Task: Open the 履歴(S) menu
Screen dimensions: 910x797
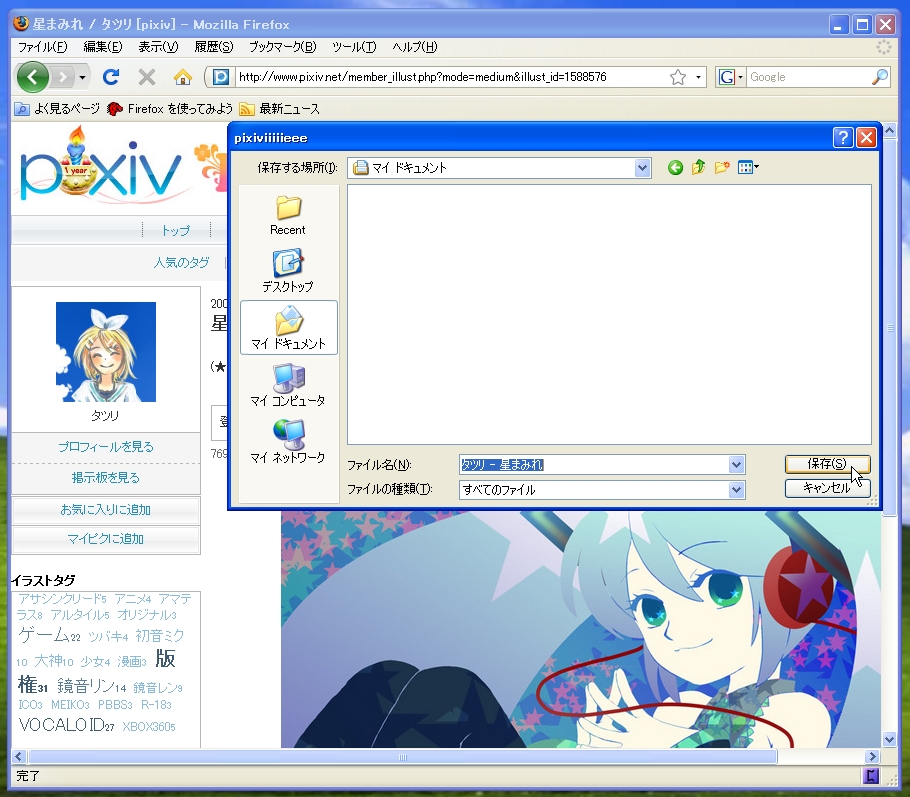Action: (x=214, y=47)
